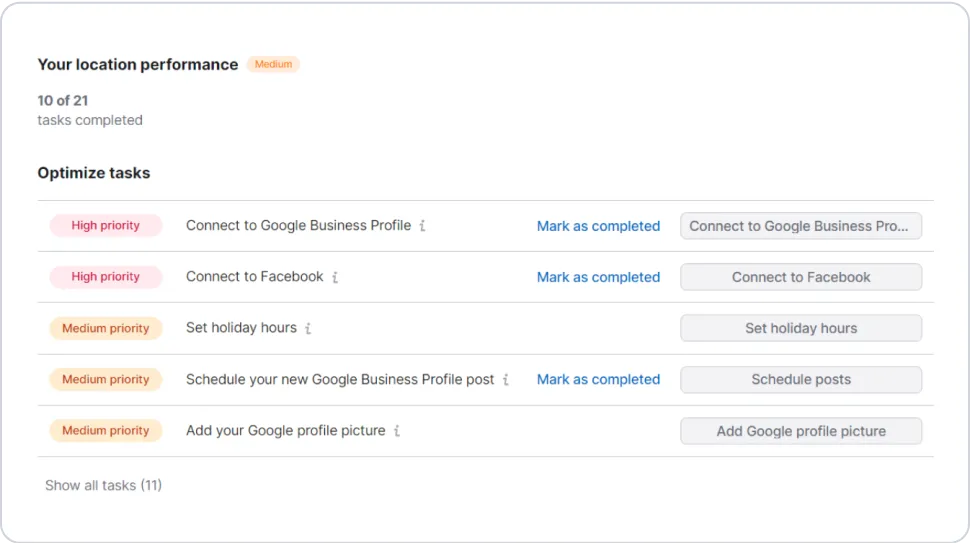Image resolution: width=970 pixels, height=543 pixels.
Task: Open info icon beside Connect to Facebook
Action: (335, 277)
